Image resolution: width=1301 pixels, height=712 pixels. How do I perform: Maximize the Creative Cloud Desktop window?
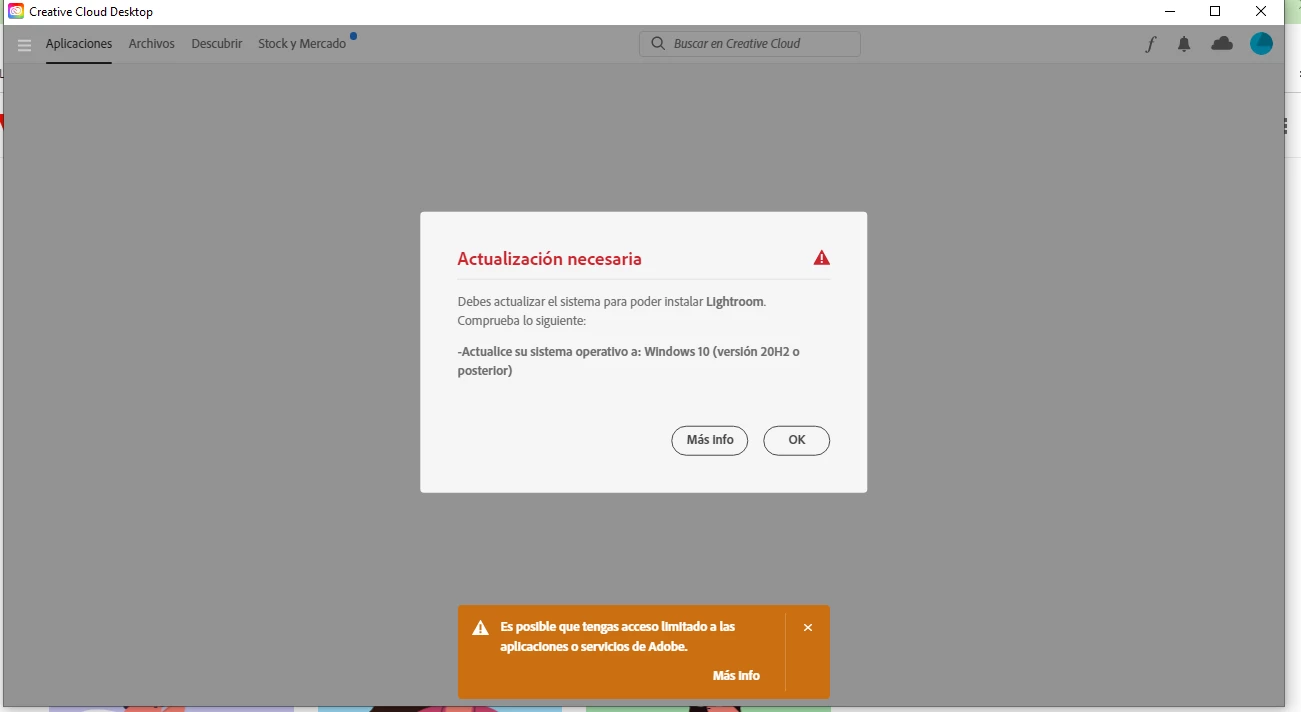(1215, 12)
